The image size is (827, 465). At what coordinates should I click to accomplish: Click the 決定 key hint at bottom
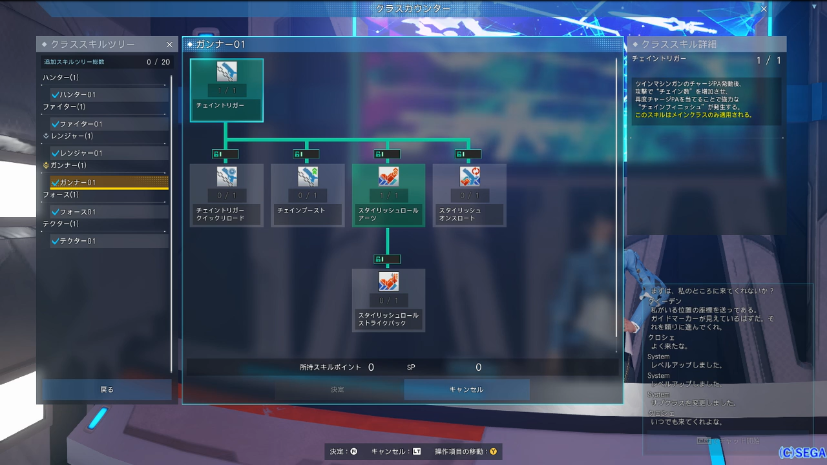(x=343, y=451)
